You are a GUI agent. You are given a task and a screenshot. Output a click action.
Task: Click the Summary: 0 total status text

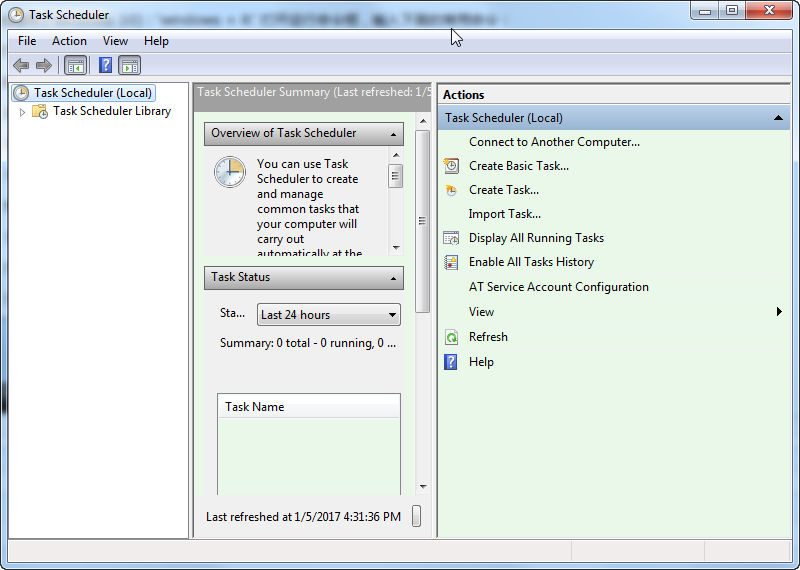(x=308, y=343)
